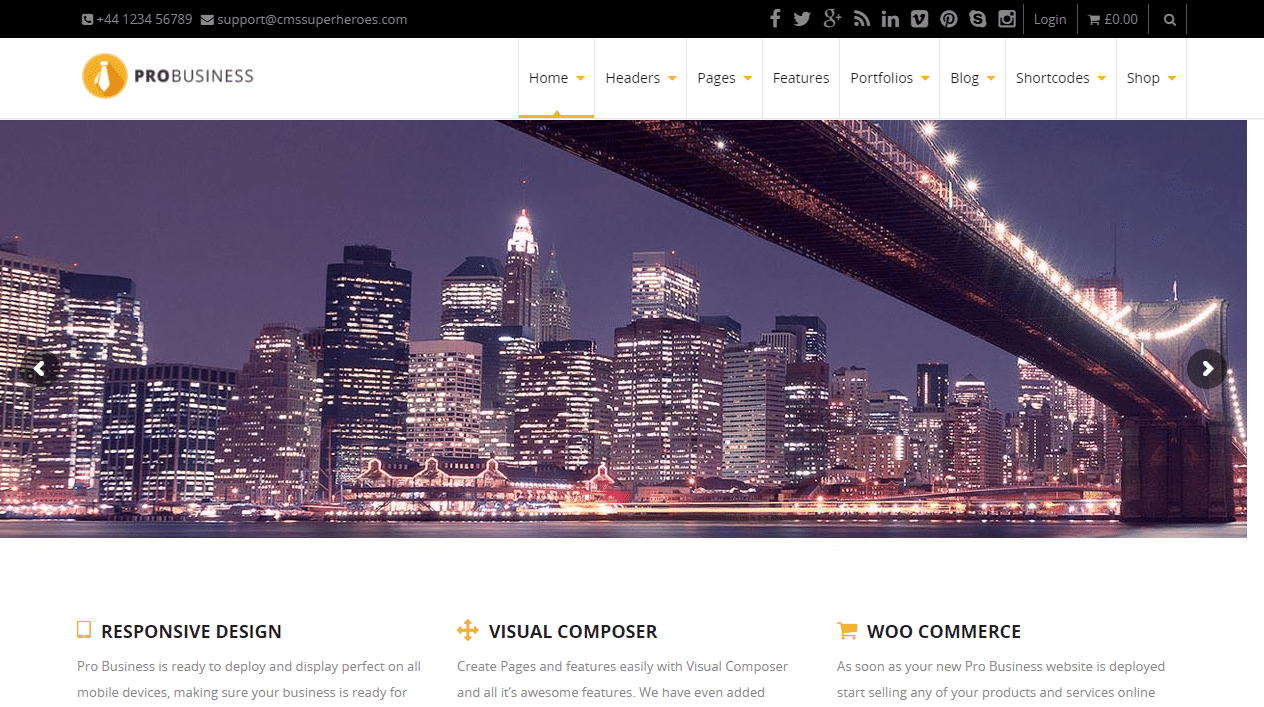Expand the Pages menu arrow
This screenshot has width=1264, height=707.
click(x=747, y=78)
